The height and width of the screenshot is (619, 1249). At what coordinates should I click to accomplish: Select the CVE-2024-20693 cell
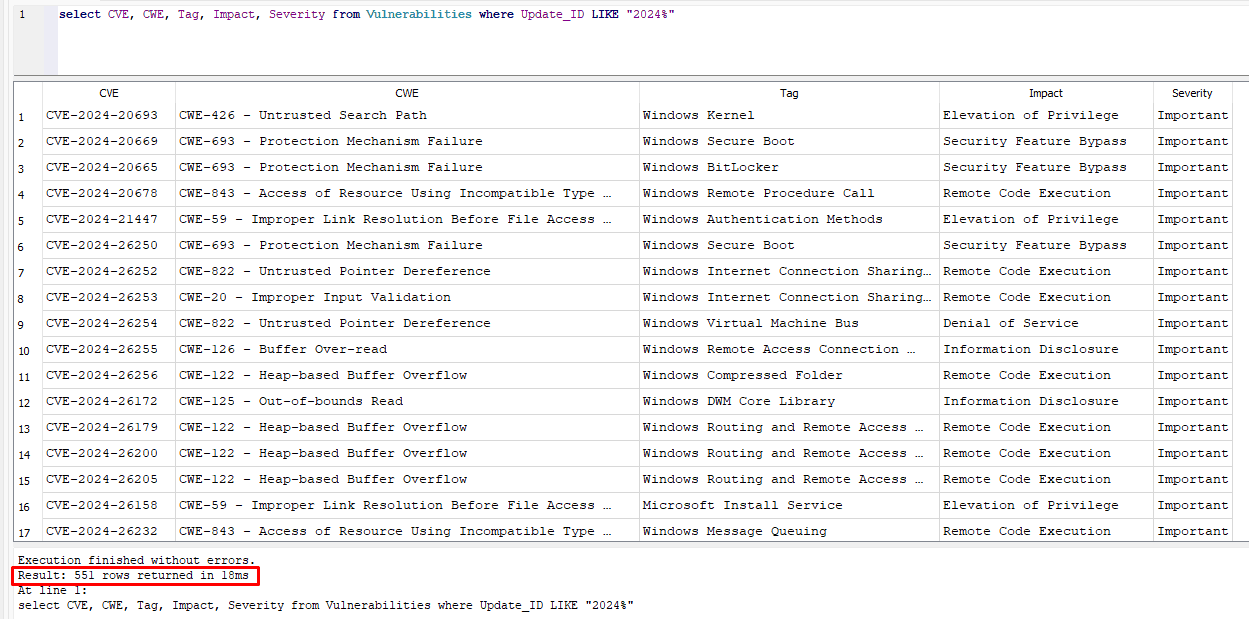pyautogui.click(x=102, y=115)
